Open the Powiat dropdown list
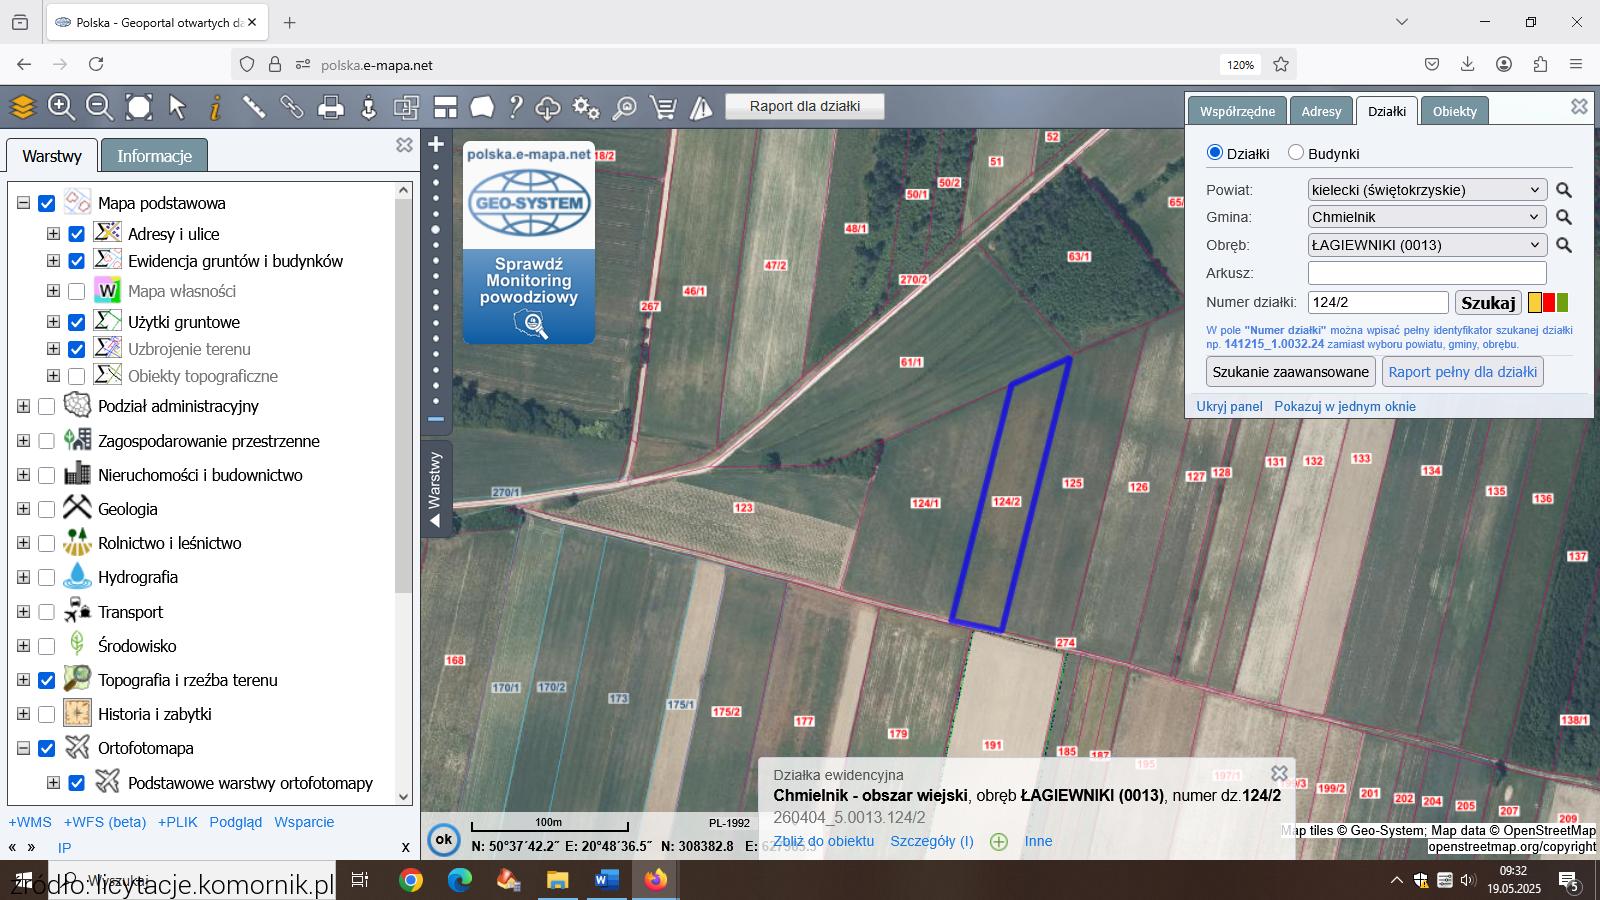The height and width of the screenshot is (900, 1600). [x=1427, y=190]
